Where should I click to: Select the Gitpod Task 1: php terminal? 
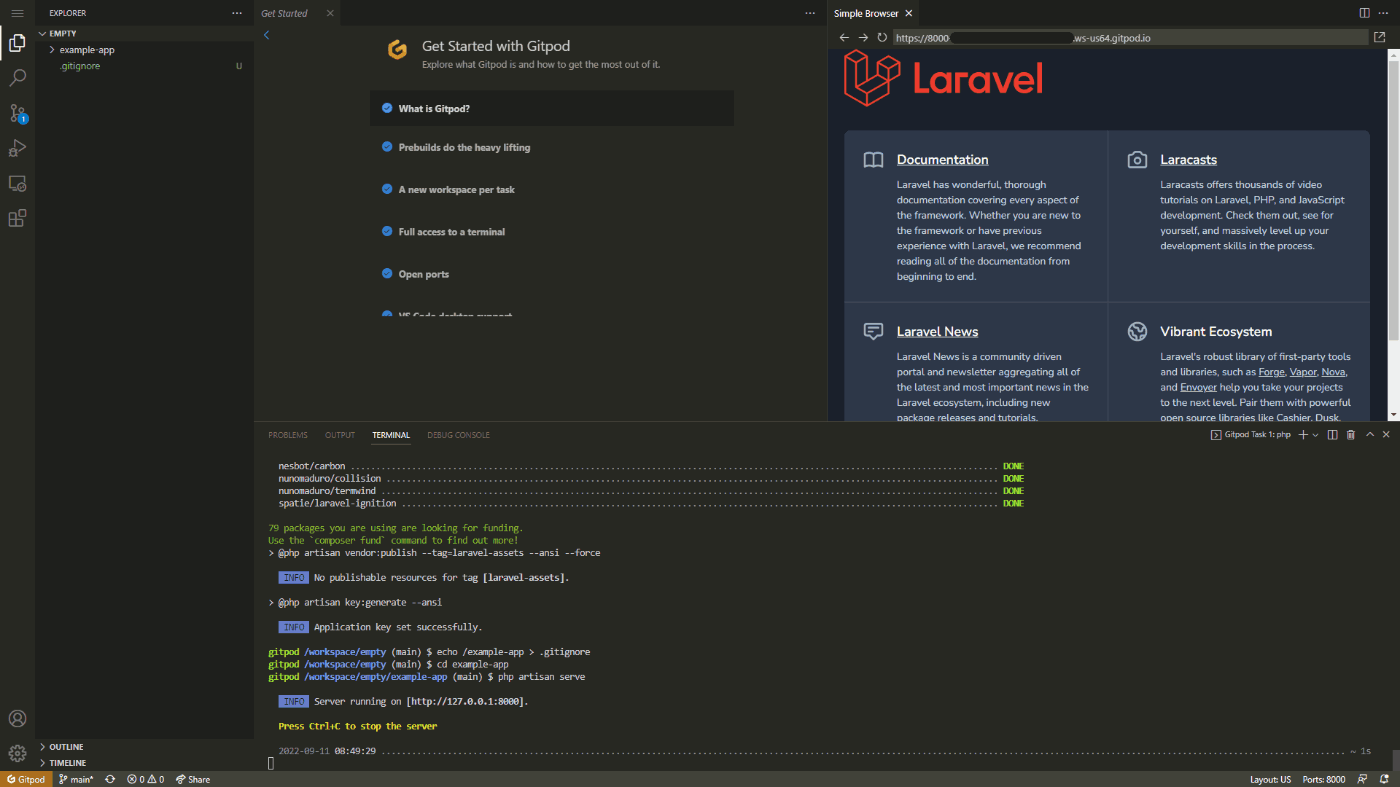1251,435
